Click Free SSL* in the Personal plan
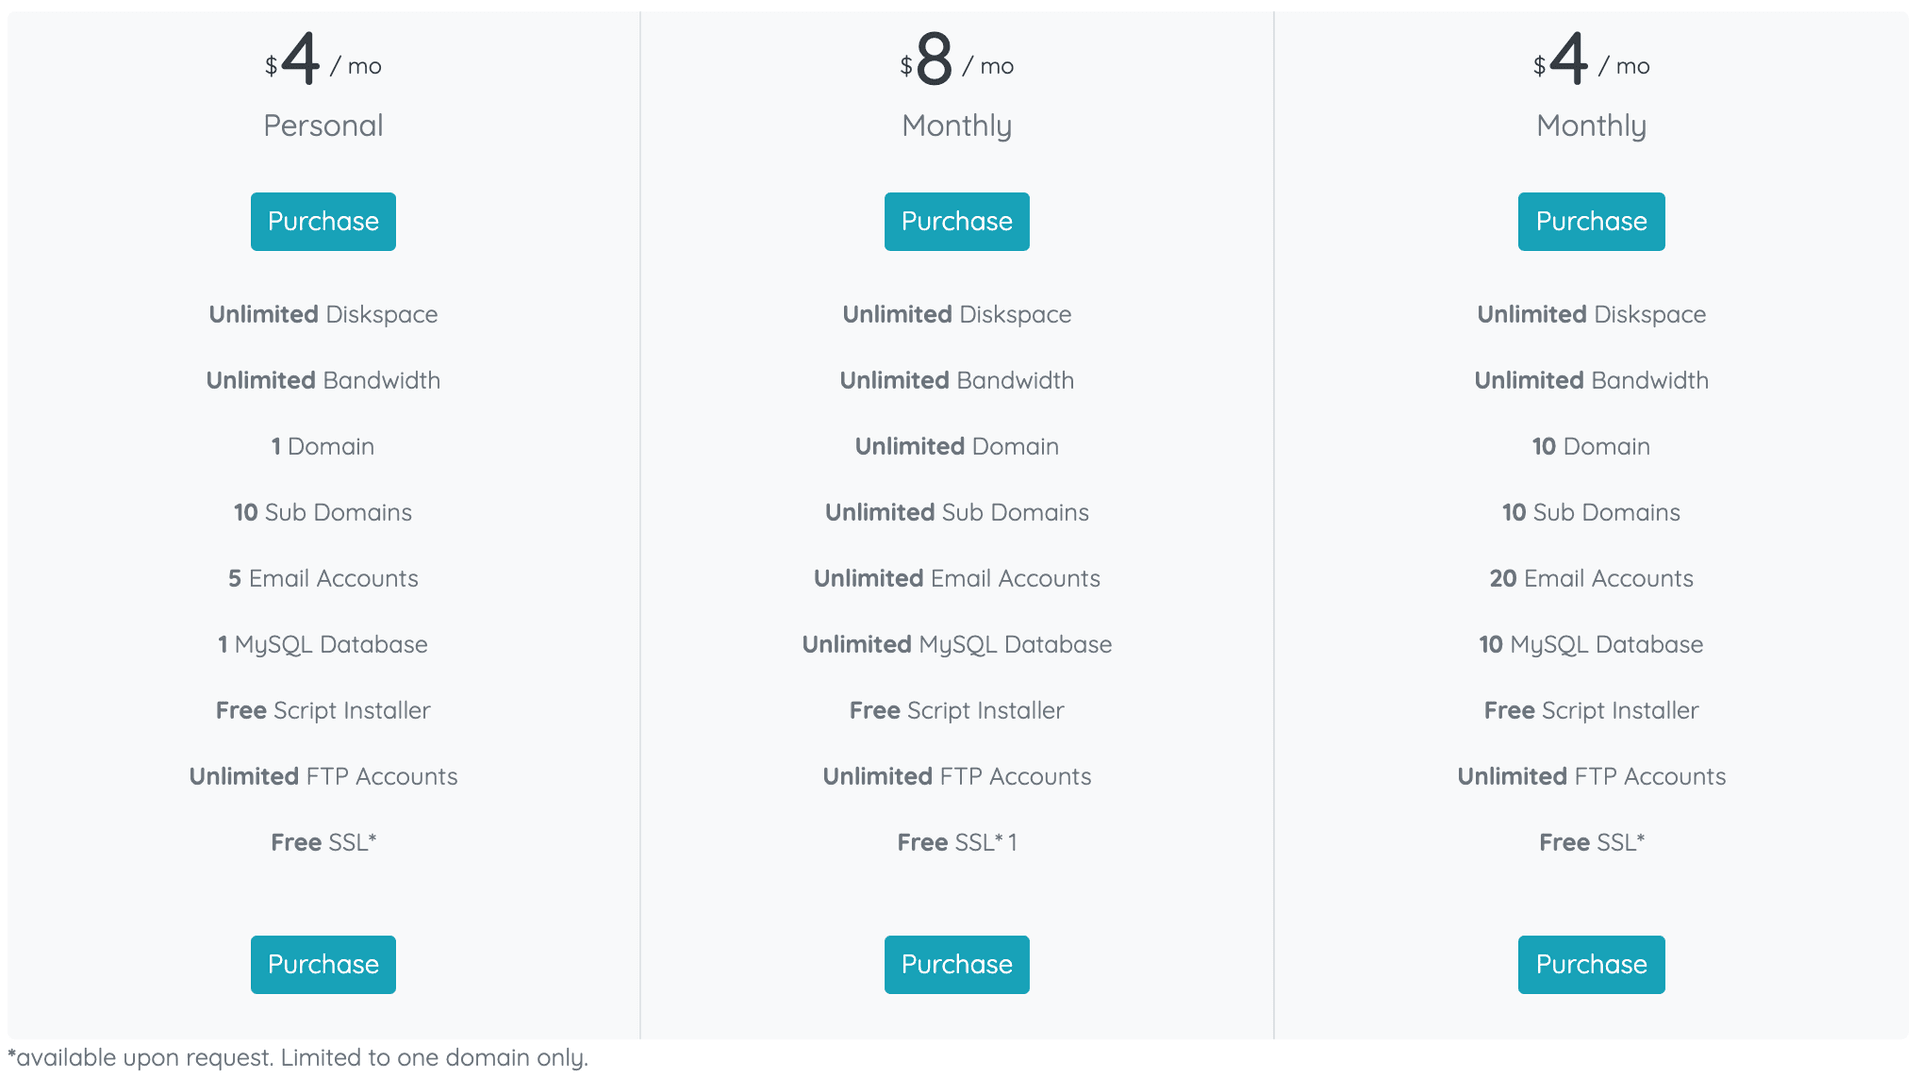The image size is (1920, 1079). [x=322, y=841]
